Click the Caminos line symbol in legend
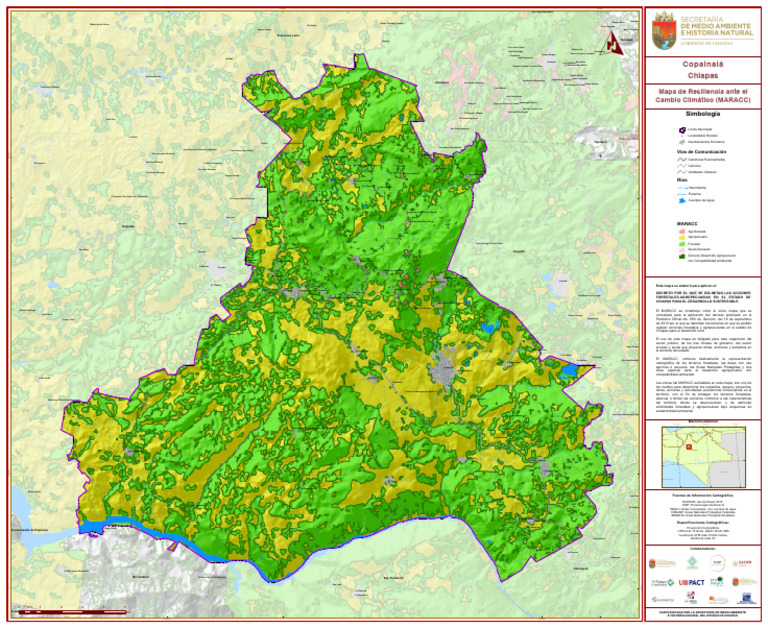 point(682,166)
